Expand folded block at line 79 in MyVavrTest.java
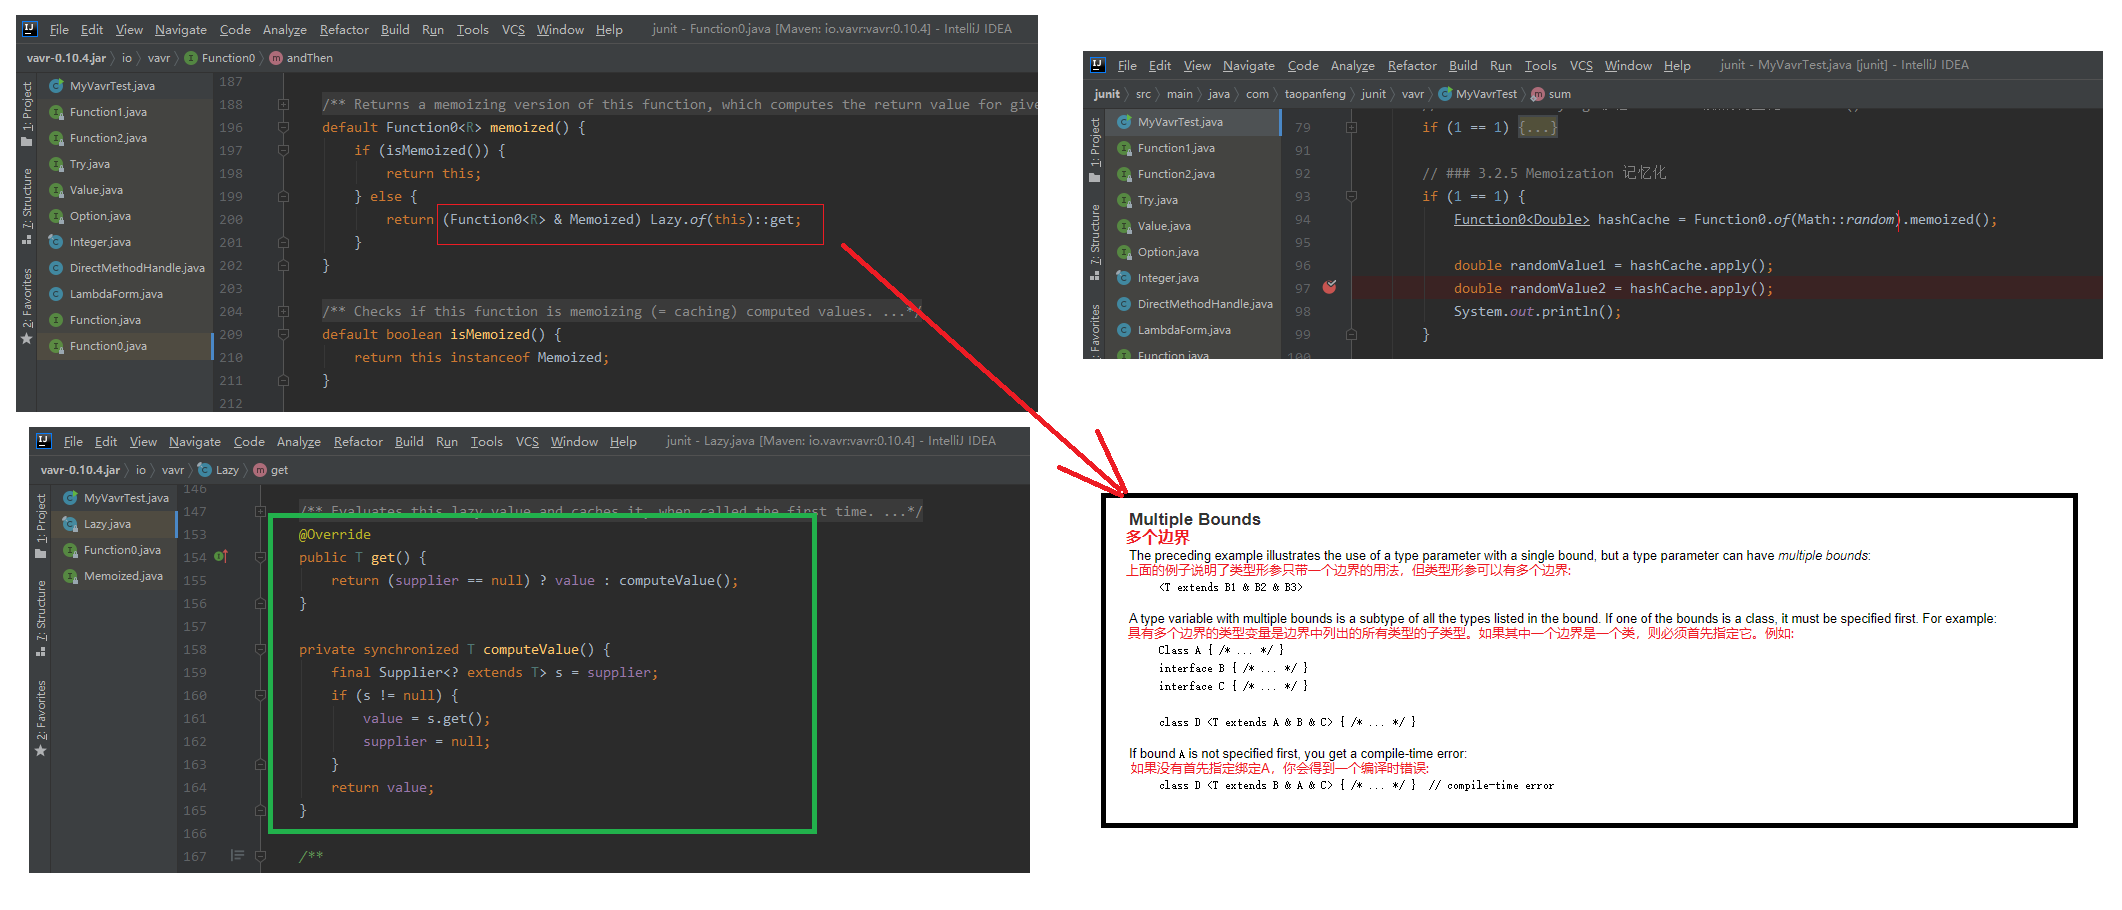This screenshot has height=910, width=2122. 1351,127
